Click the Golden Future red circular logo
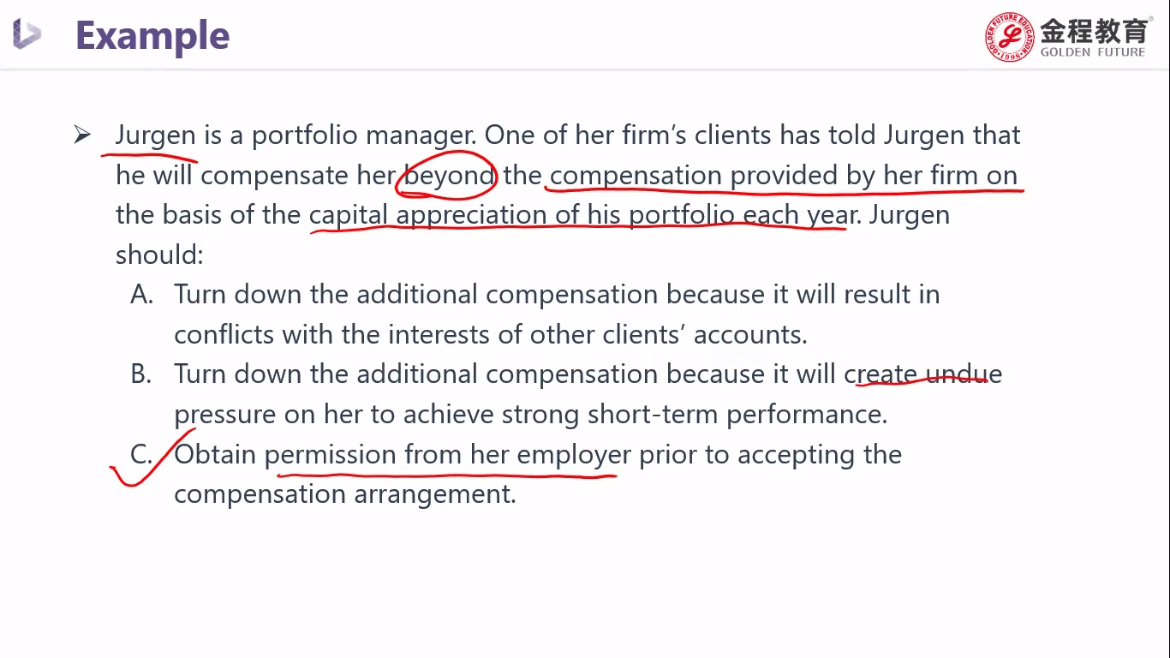This screenshot has height=658, width=1170. pyautogui.click(x=1009, y=38)
